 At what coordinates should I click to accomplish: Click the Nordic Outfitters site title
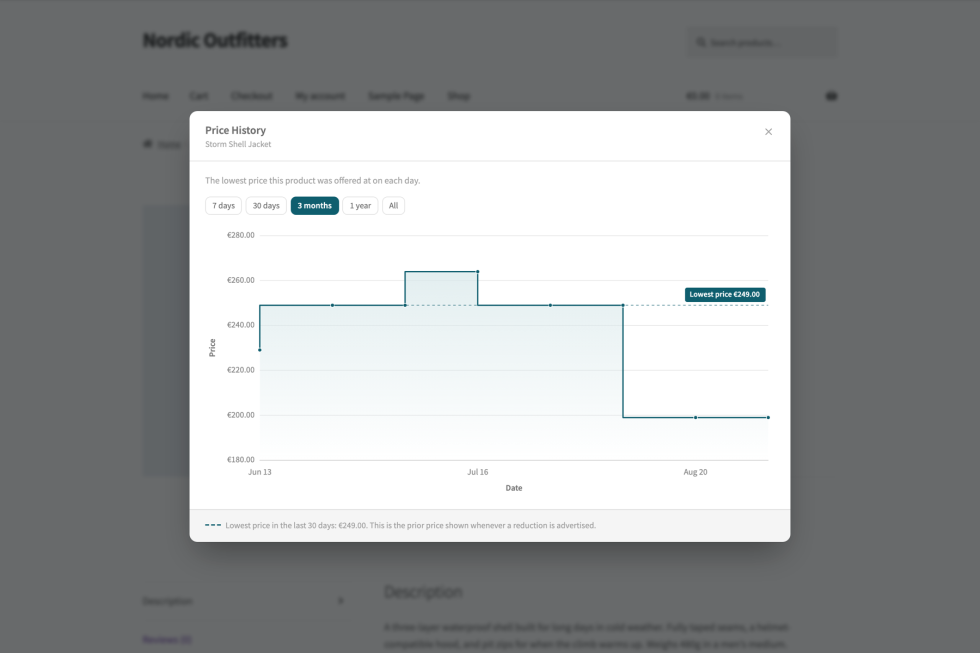point(215,41)
